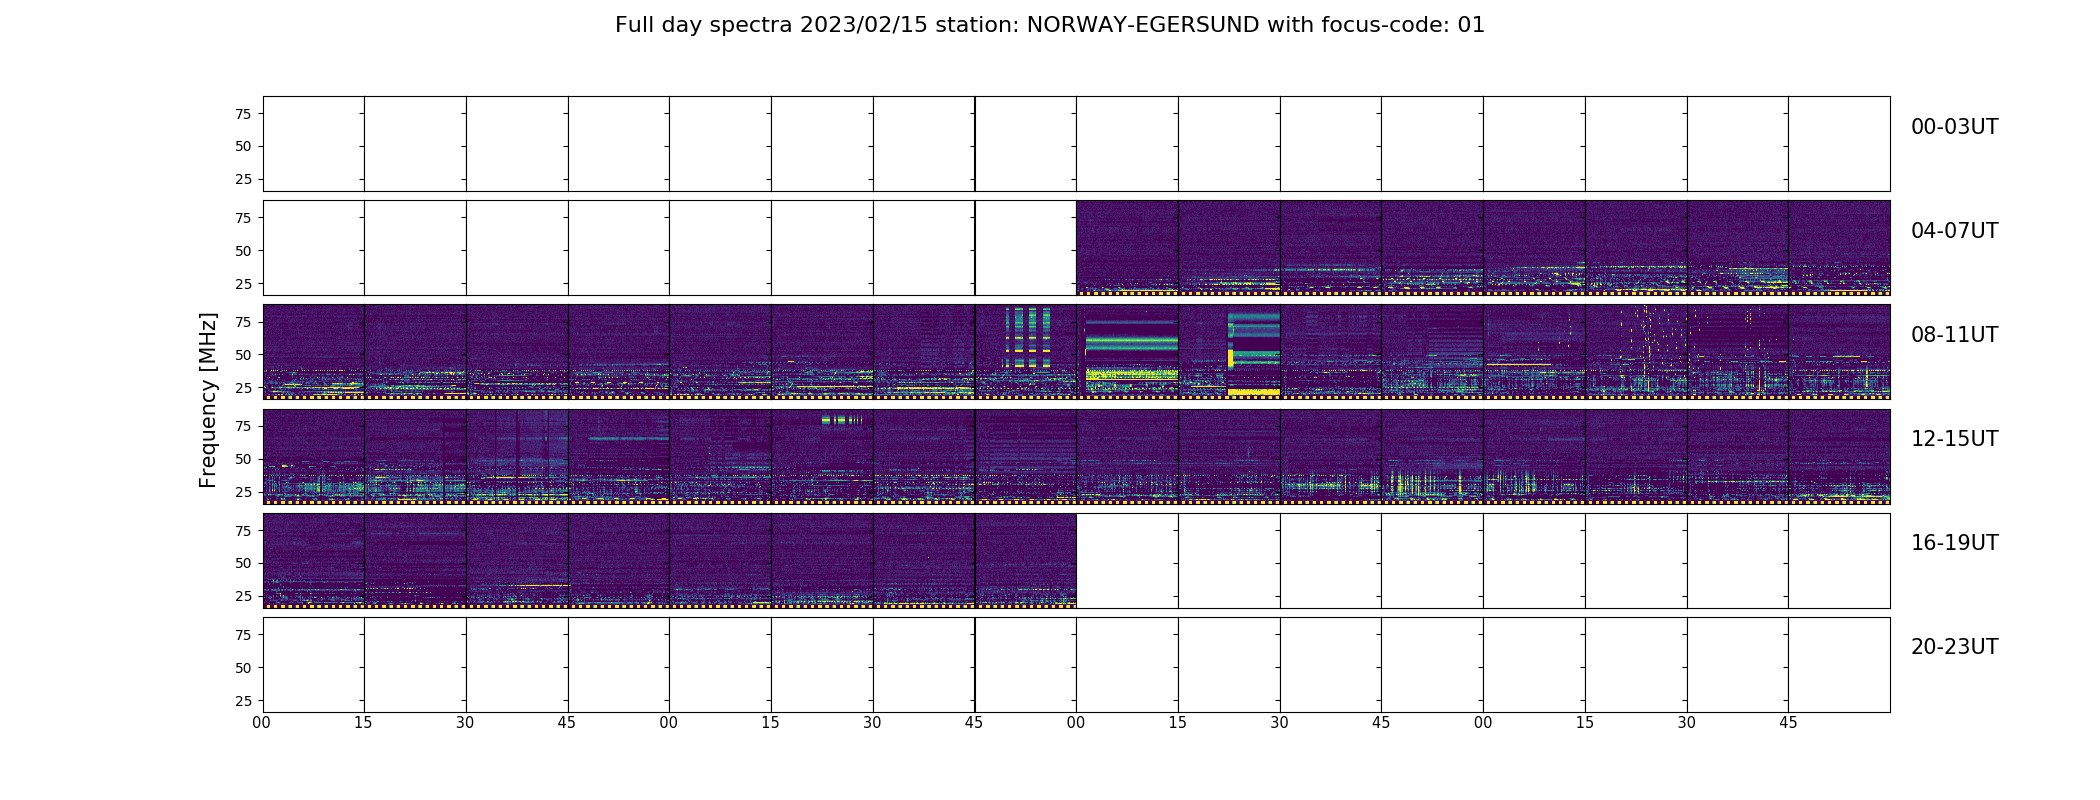Click the 50 tick of the 16-19UT row
The image size is (2100, 800).
coord(242,563)
